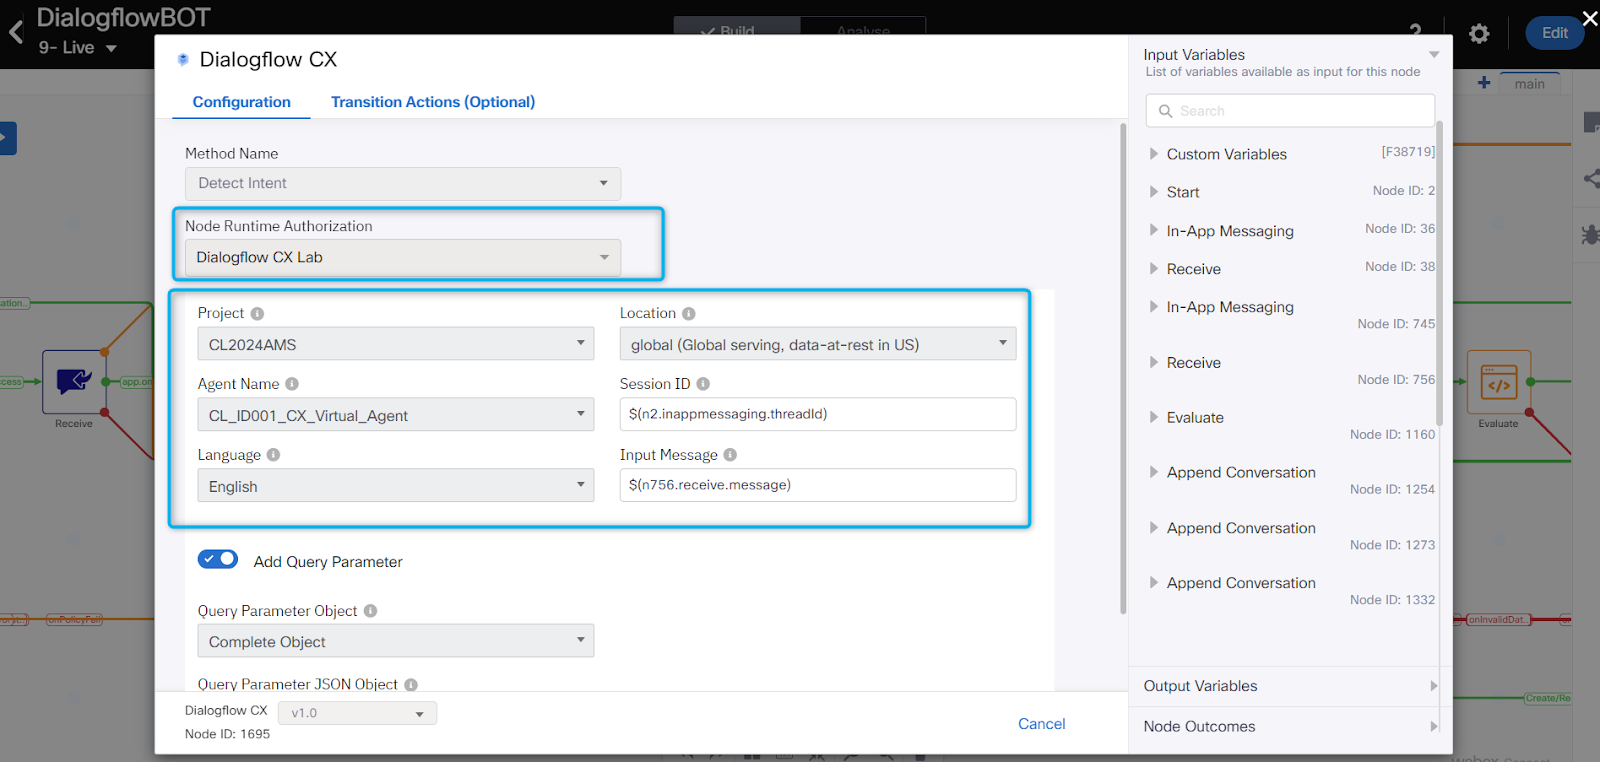Expand Append Conversation Node ID 1332
Viewport: 1600px width, 762px height.
click(x=1153, y=582)
